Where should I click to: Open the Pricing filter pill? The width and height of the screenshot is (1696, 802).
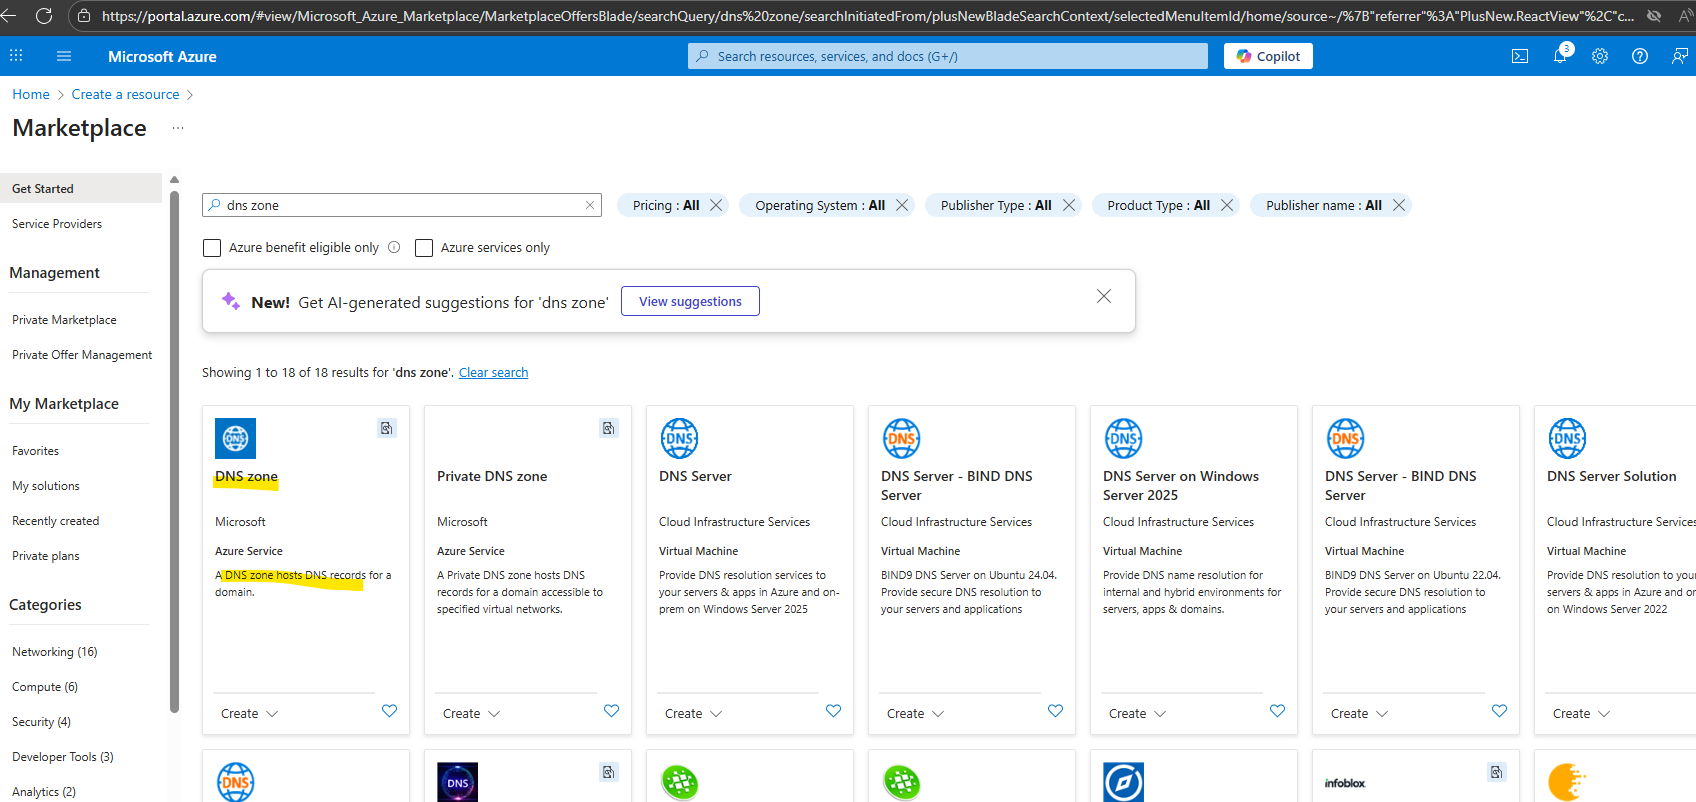pyautogui.click(x=665, y=205)
